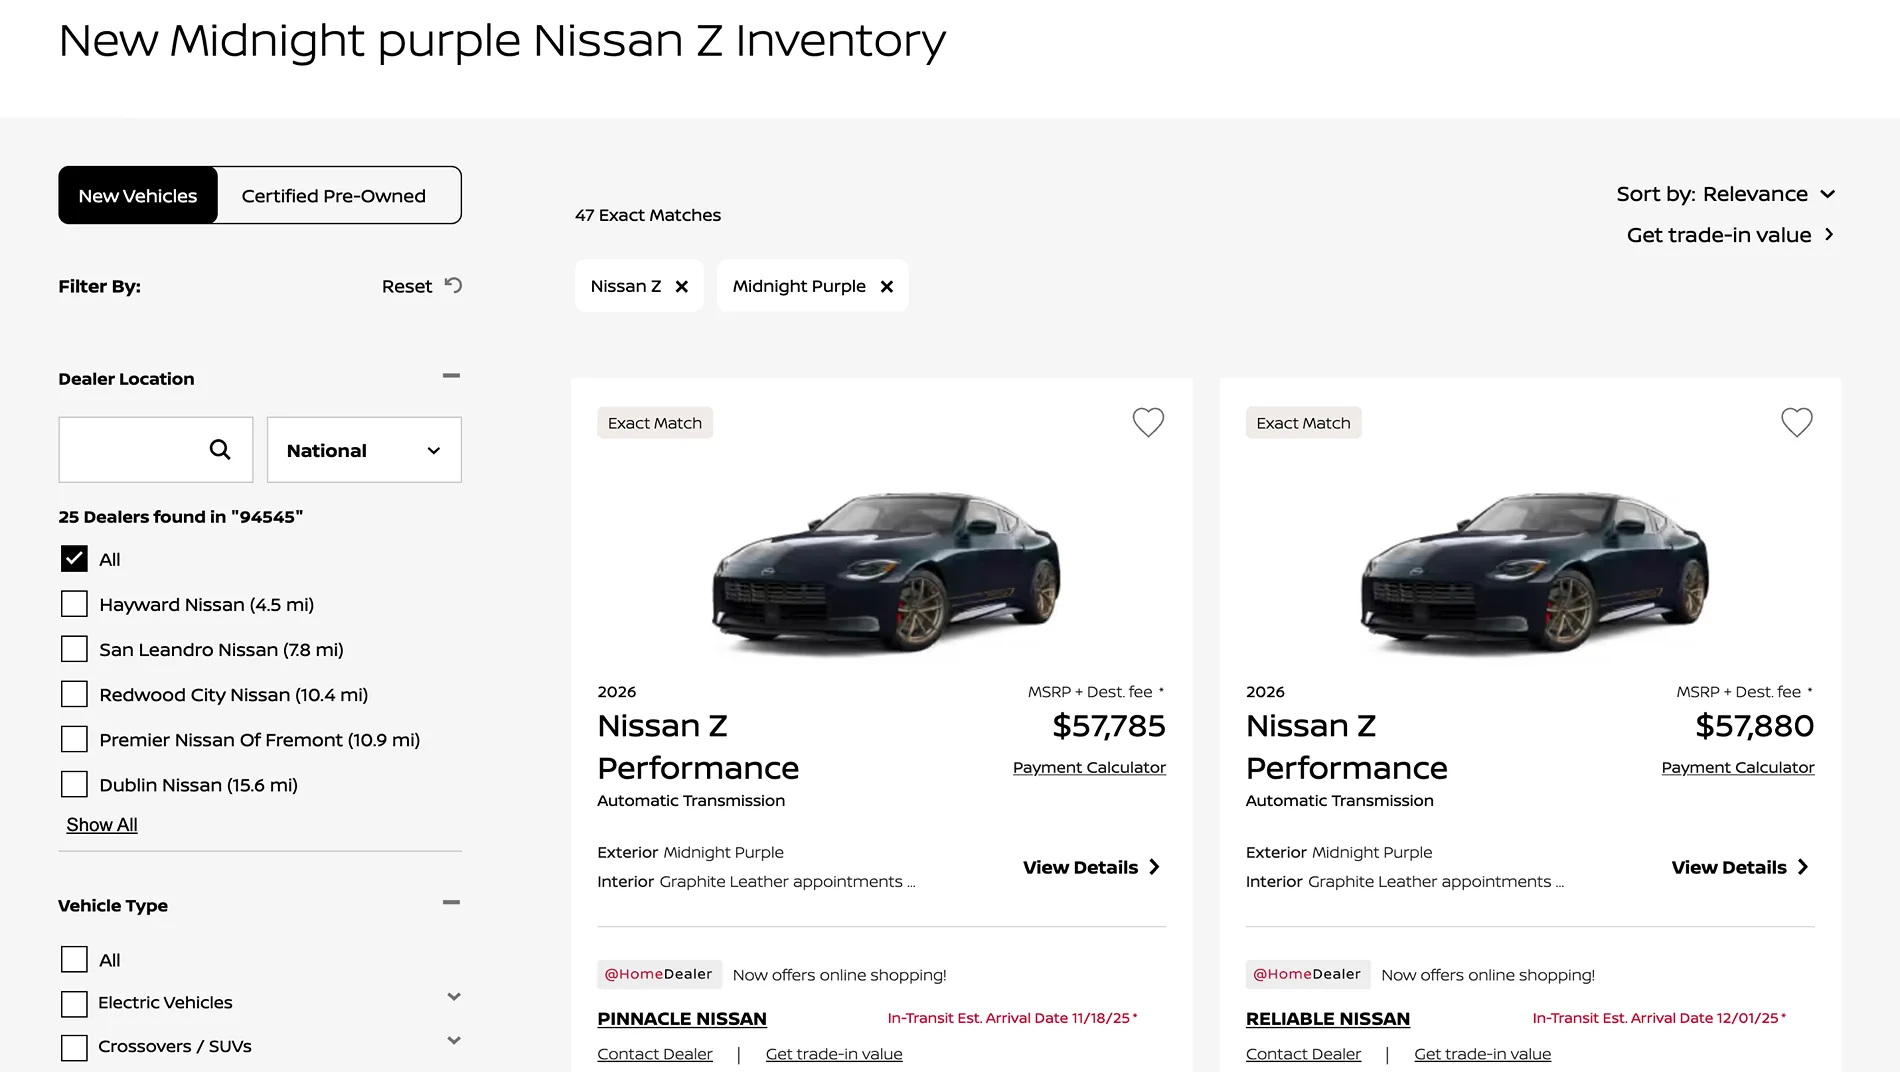1900x1072 pixels.
Task: Expand the Crossovers / SUVs subcategory chevron
Action: pos(454,1041)
